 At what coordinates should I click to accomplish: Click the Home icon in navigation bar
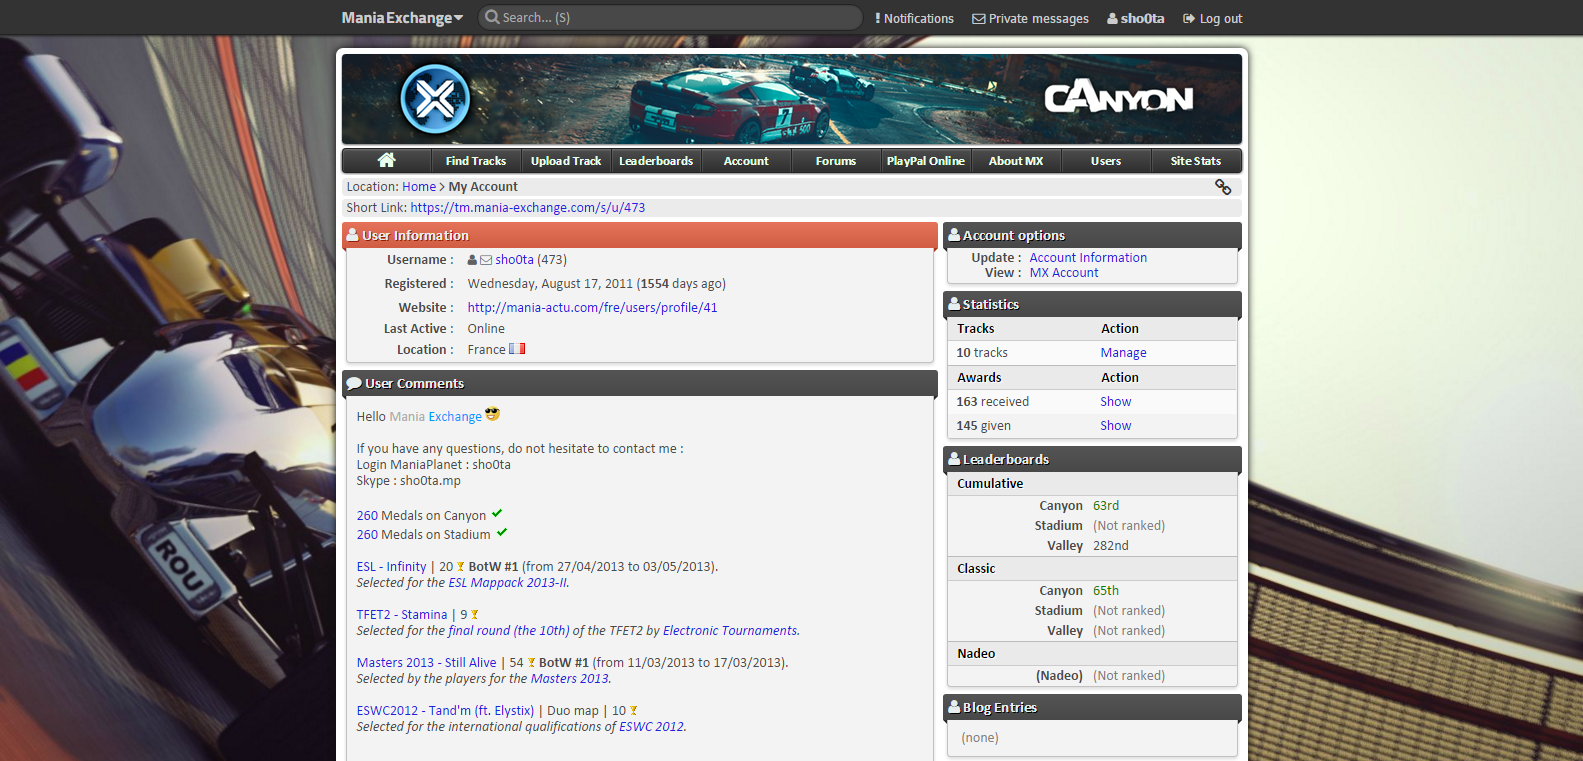tap(386, 160)
